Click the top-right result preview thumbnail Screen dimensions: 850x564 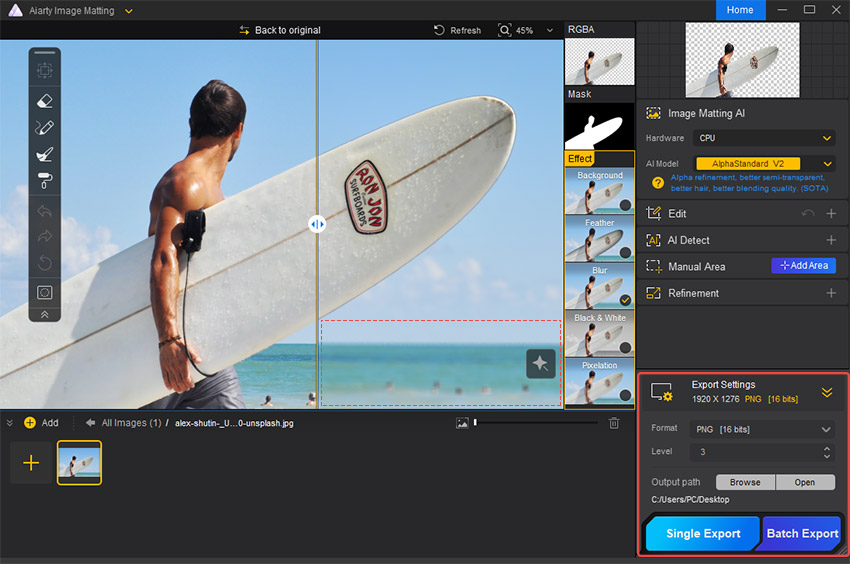click(x=742, y=60)
